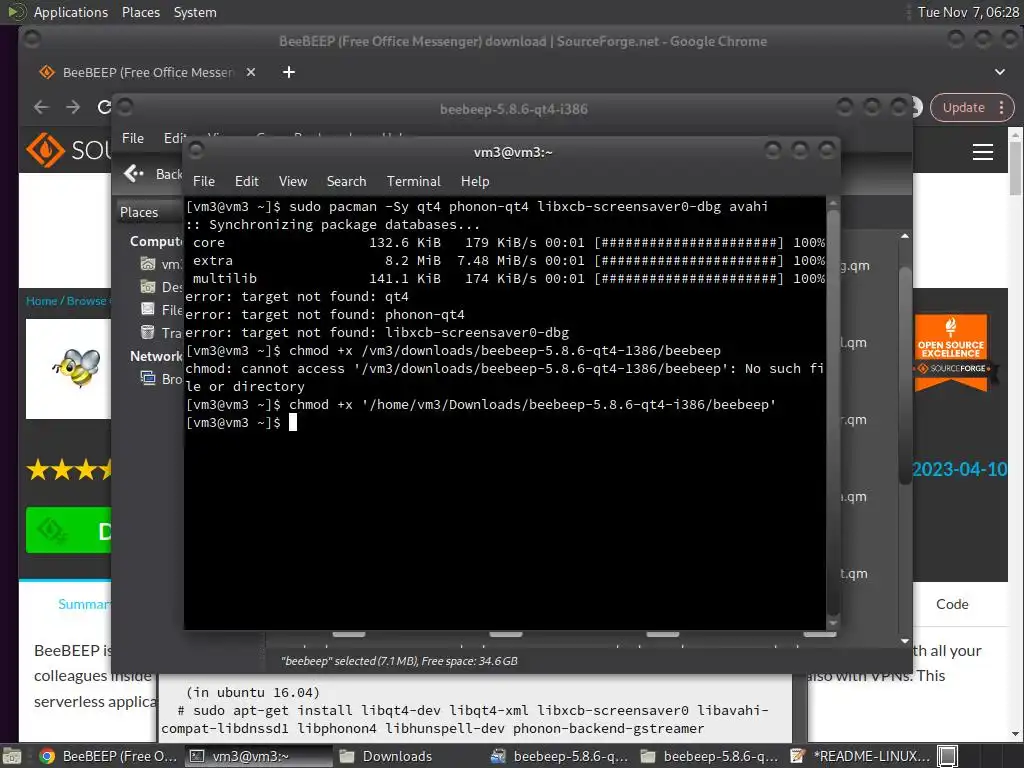
Task: Switch to beebeep-5.8.6 folder taskbar button
Action: coord(711,756)
